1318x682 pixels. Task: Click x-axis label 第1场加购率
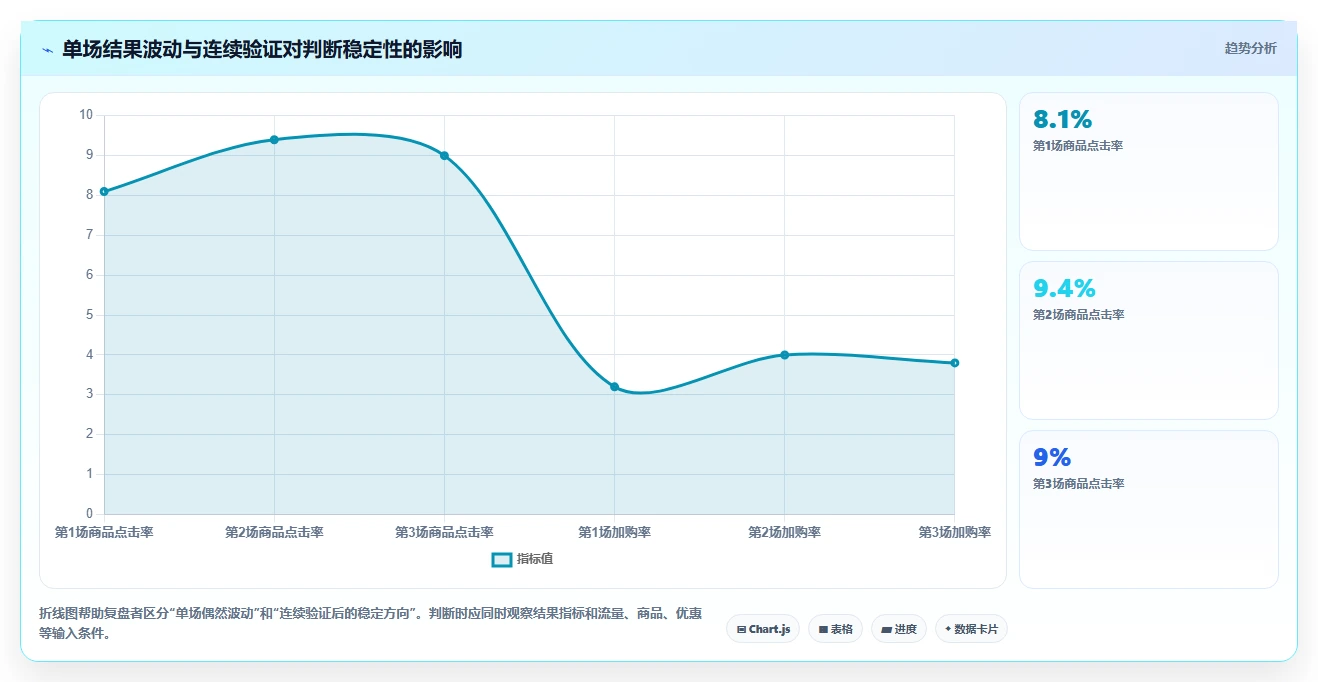coord(614,532)
